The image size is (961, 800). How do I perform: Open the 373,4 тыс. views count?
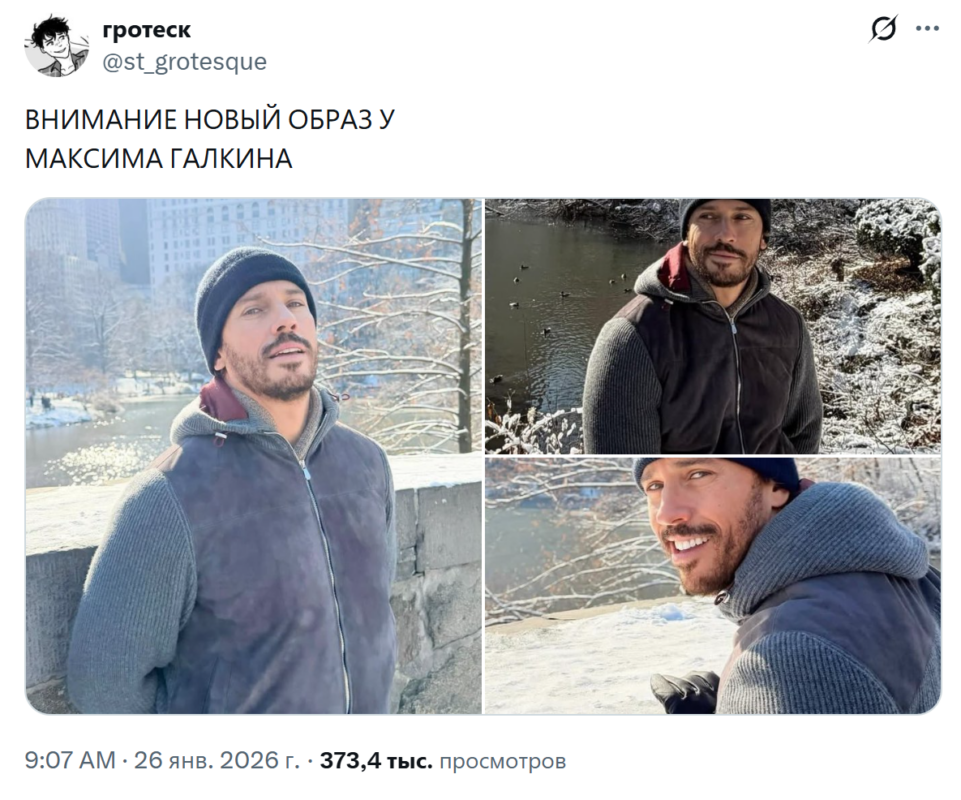pyautogui.click(x=376, y=760)
